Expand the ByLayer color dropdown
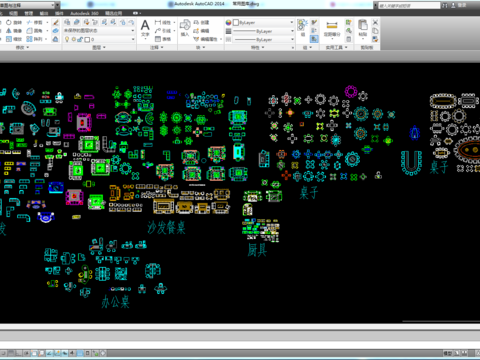This screenshot has height=360, width=480. tap(263, 22)
